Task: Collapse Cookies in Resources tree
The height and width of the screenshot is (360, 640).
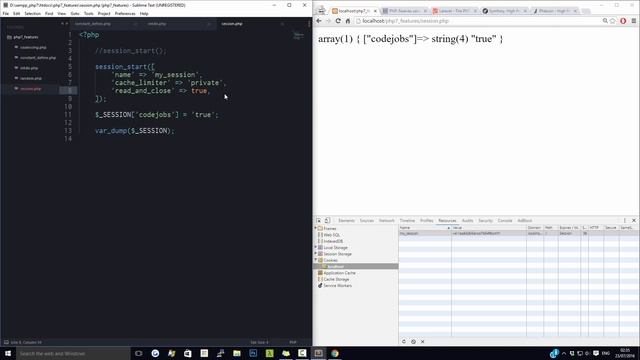Action: coord(316,260)
